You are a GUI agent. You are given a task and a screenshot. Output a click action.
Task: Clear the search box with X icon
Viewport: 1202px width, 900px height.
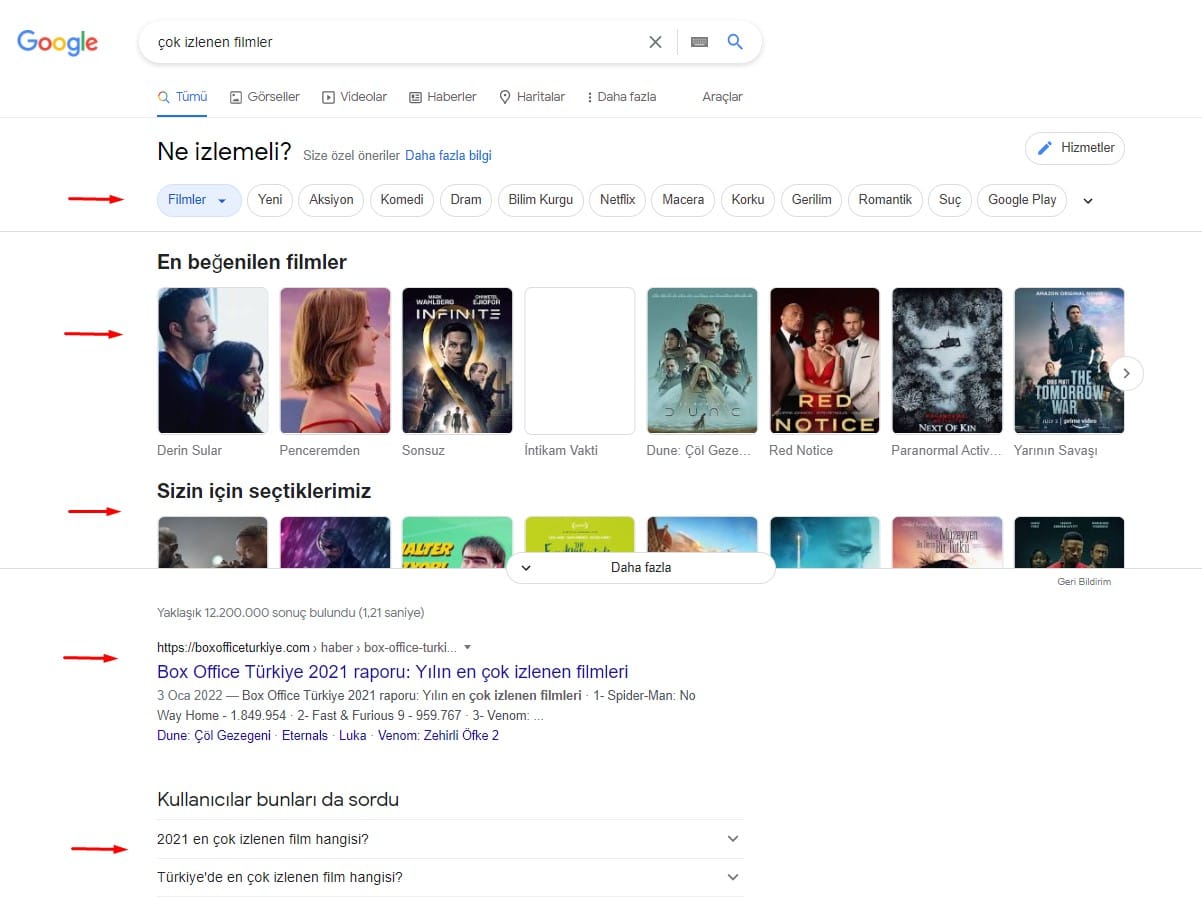coord(655,42)
